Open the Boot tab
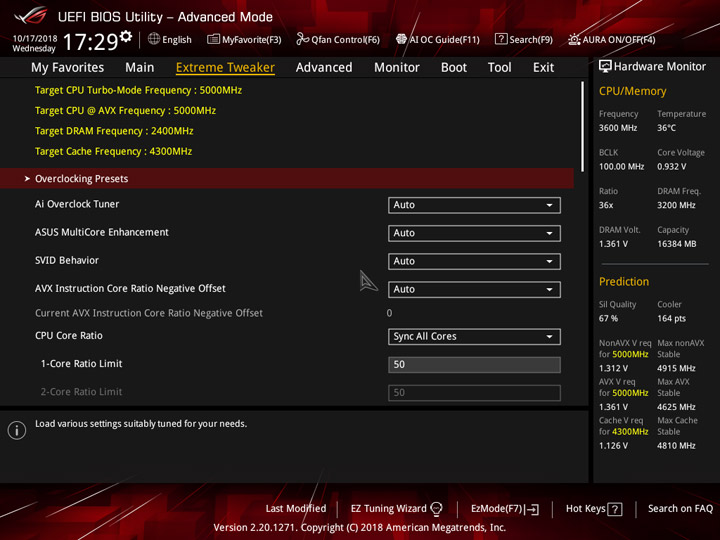The image size is (720, 540). [x=454, y=68]
